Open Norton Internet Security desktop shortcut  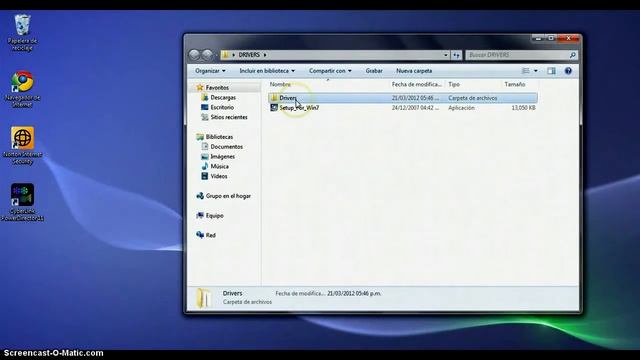coord(22,146)
